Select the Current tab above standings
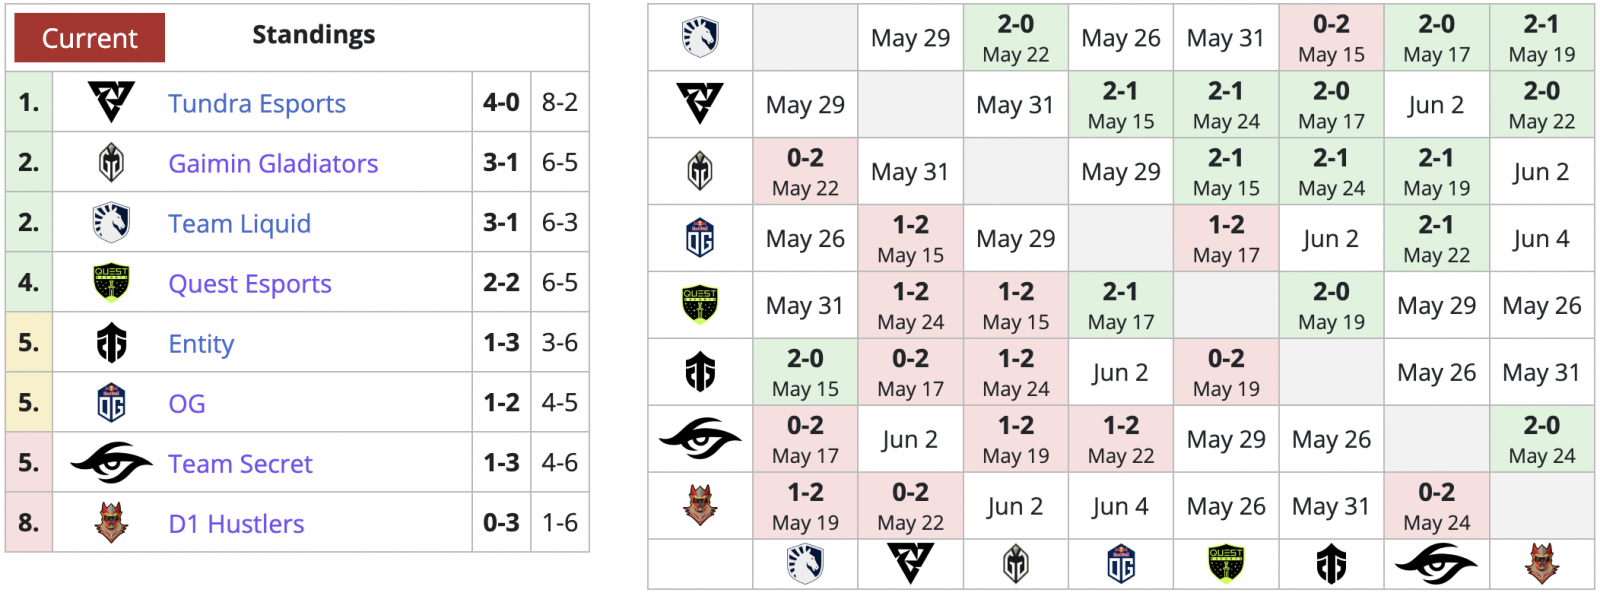The height and width of the screenshot is (596, 1600). pos(90,38)
